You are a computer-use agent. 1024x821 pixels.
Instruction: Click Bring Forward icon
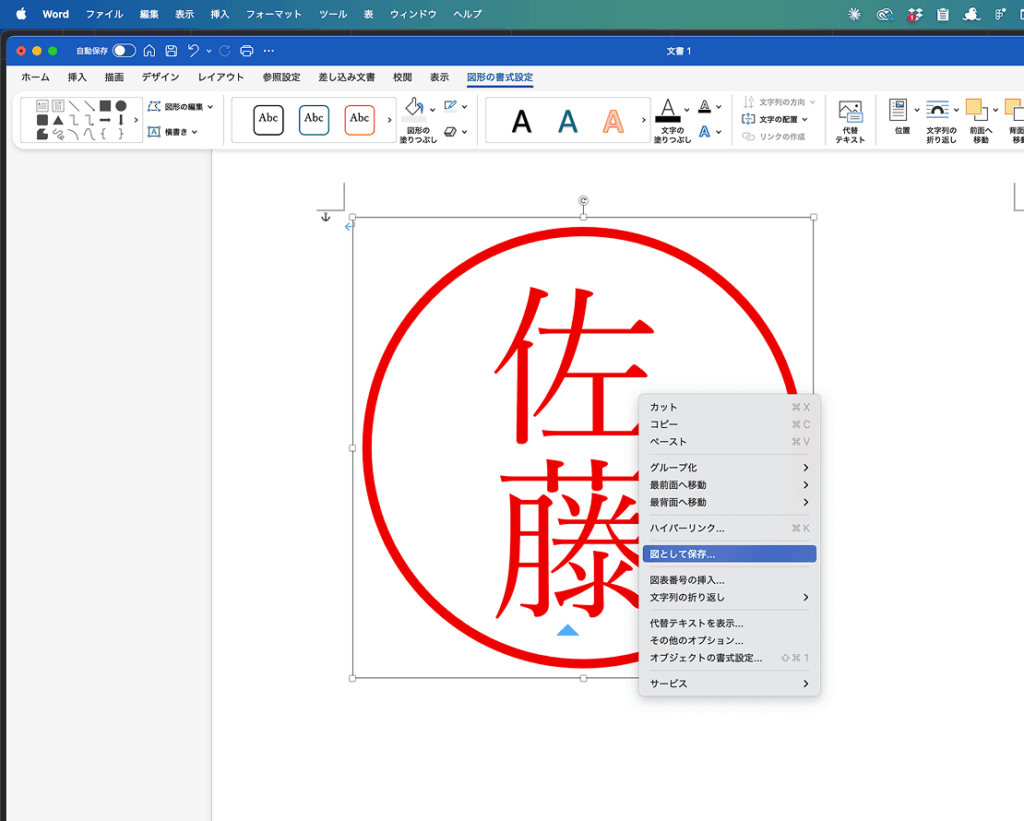[x=977, y=110]
